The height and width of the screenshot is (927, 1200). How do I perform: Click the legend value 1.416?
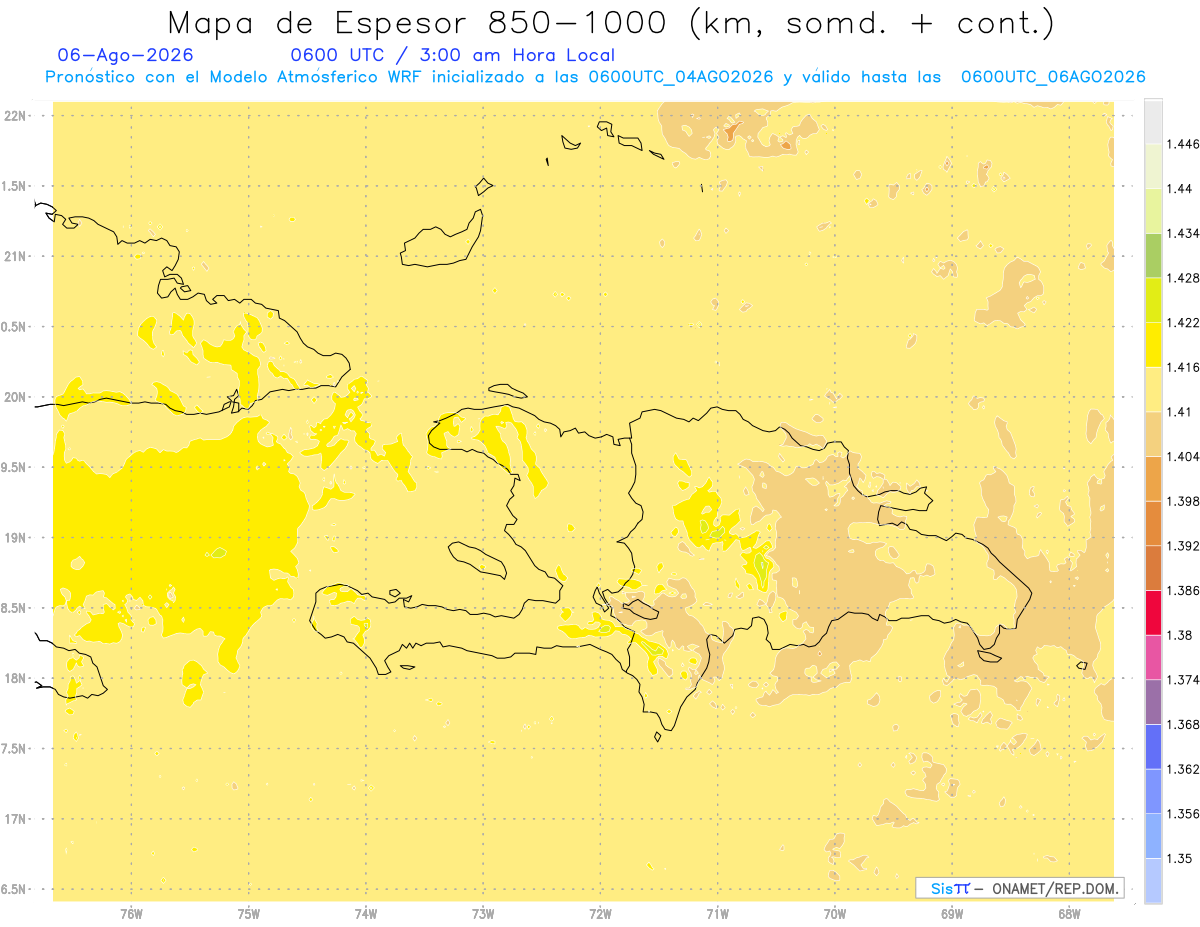[1183, 367]
